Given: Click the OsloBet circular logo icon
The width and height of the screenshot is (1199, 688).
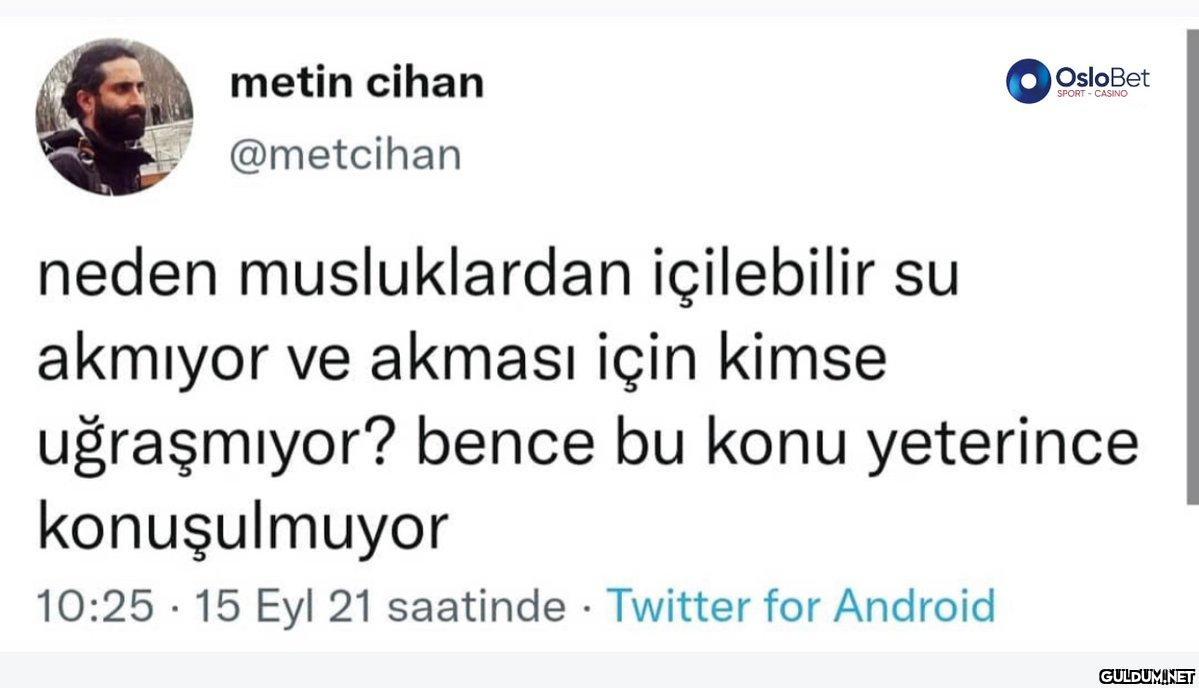Looking at the screenshot, I should (x=1027, y=80).
